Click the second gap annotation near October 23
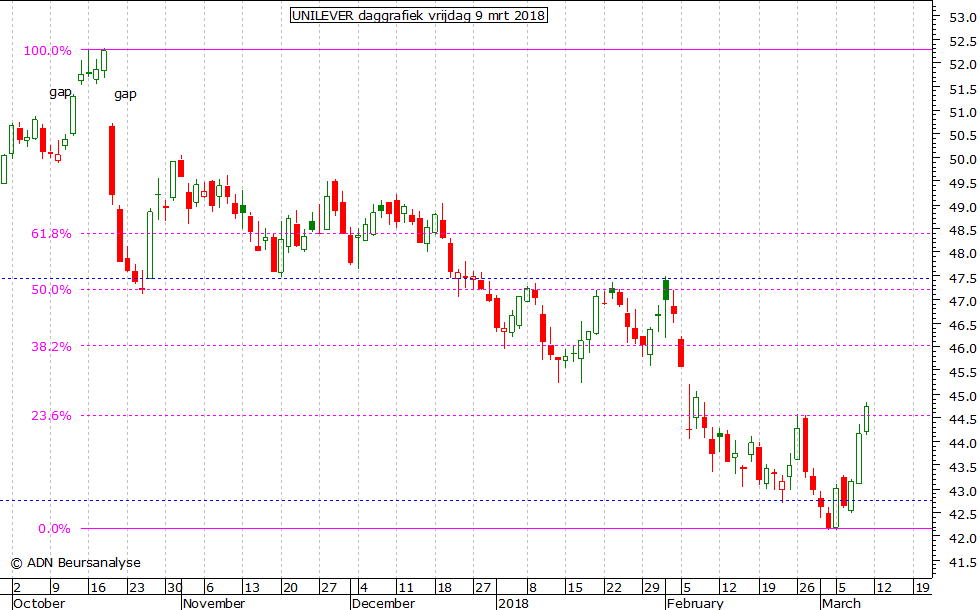 coord(125,94)
